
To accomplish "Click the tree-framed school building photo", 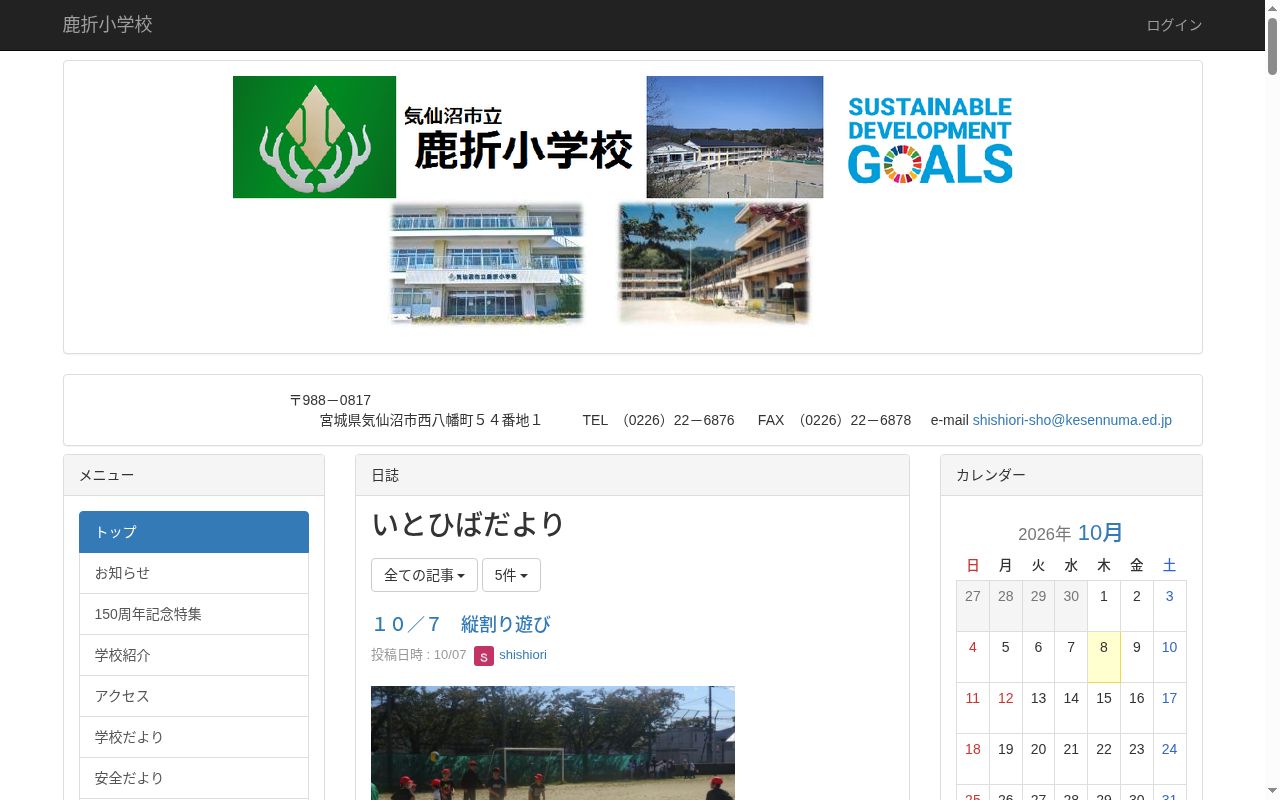I will click(714, 263).
